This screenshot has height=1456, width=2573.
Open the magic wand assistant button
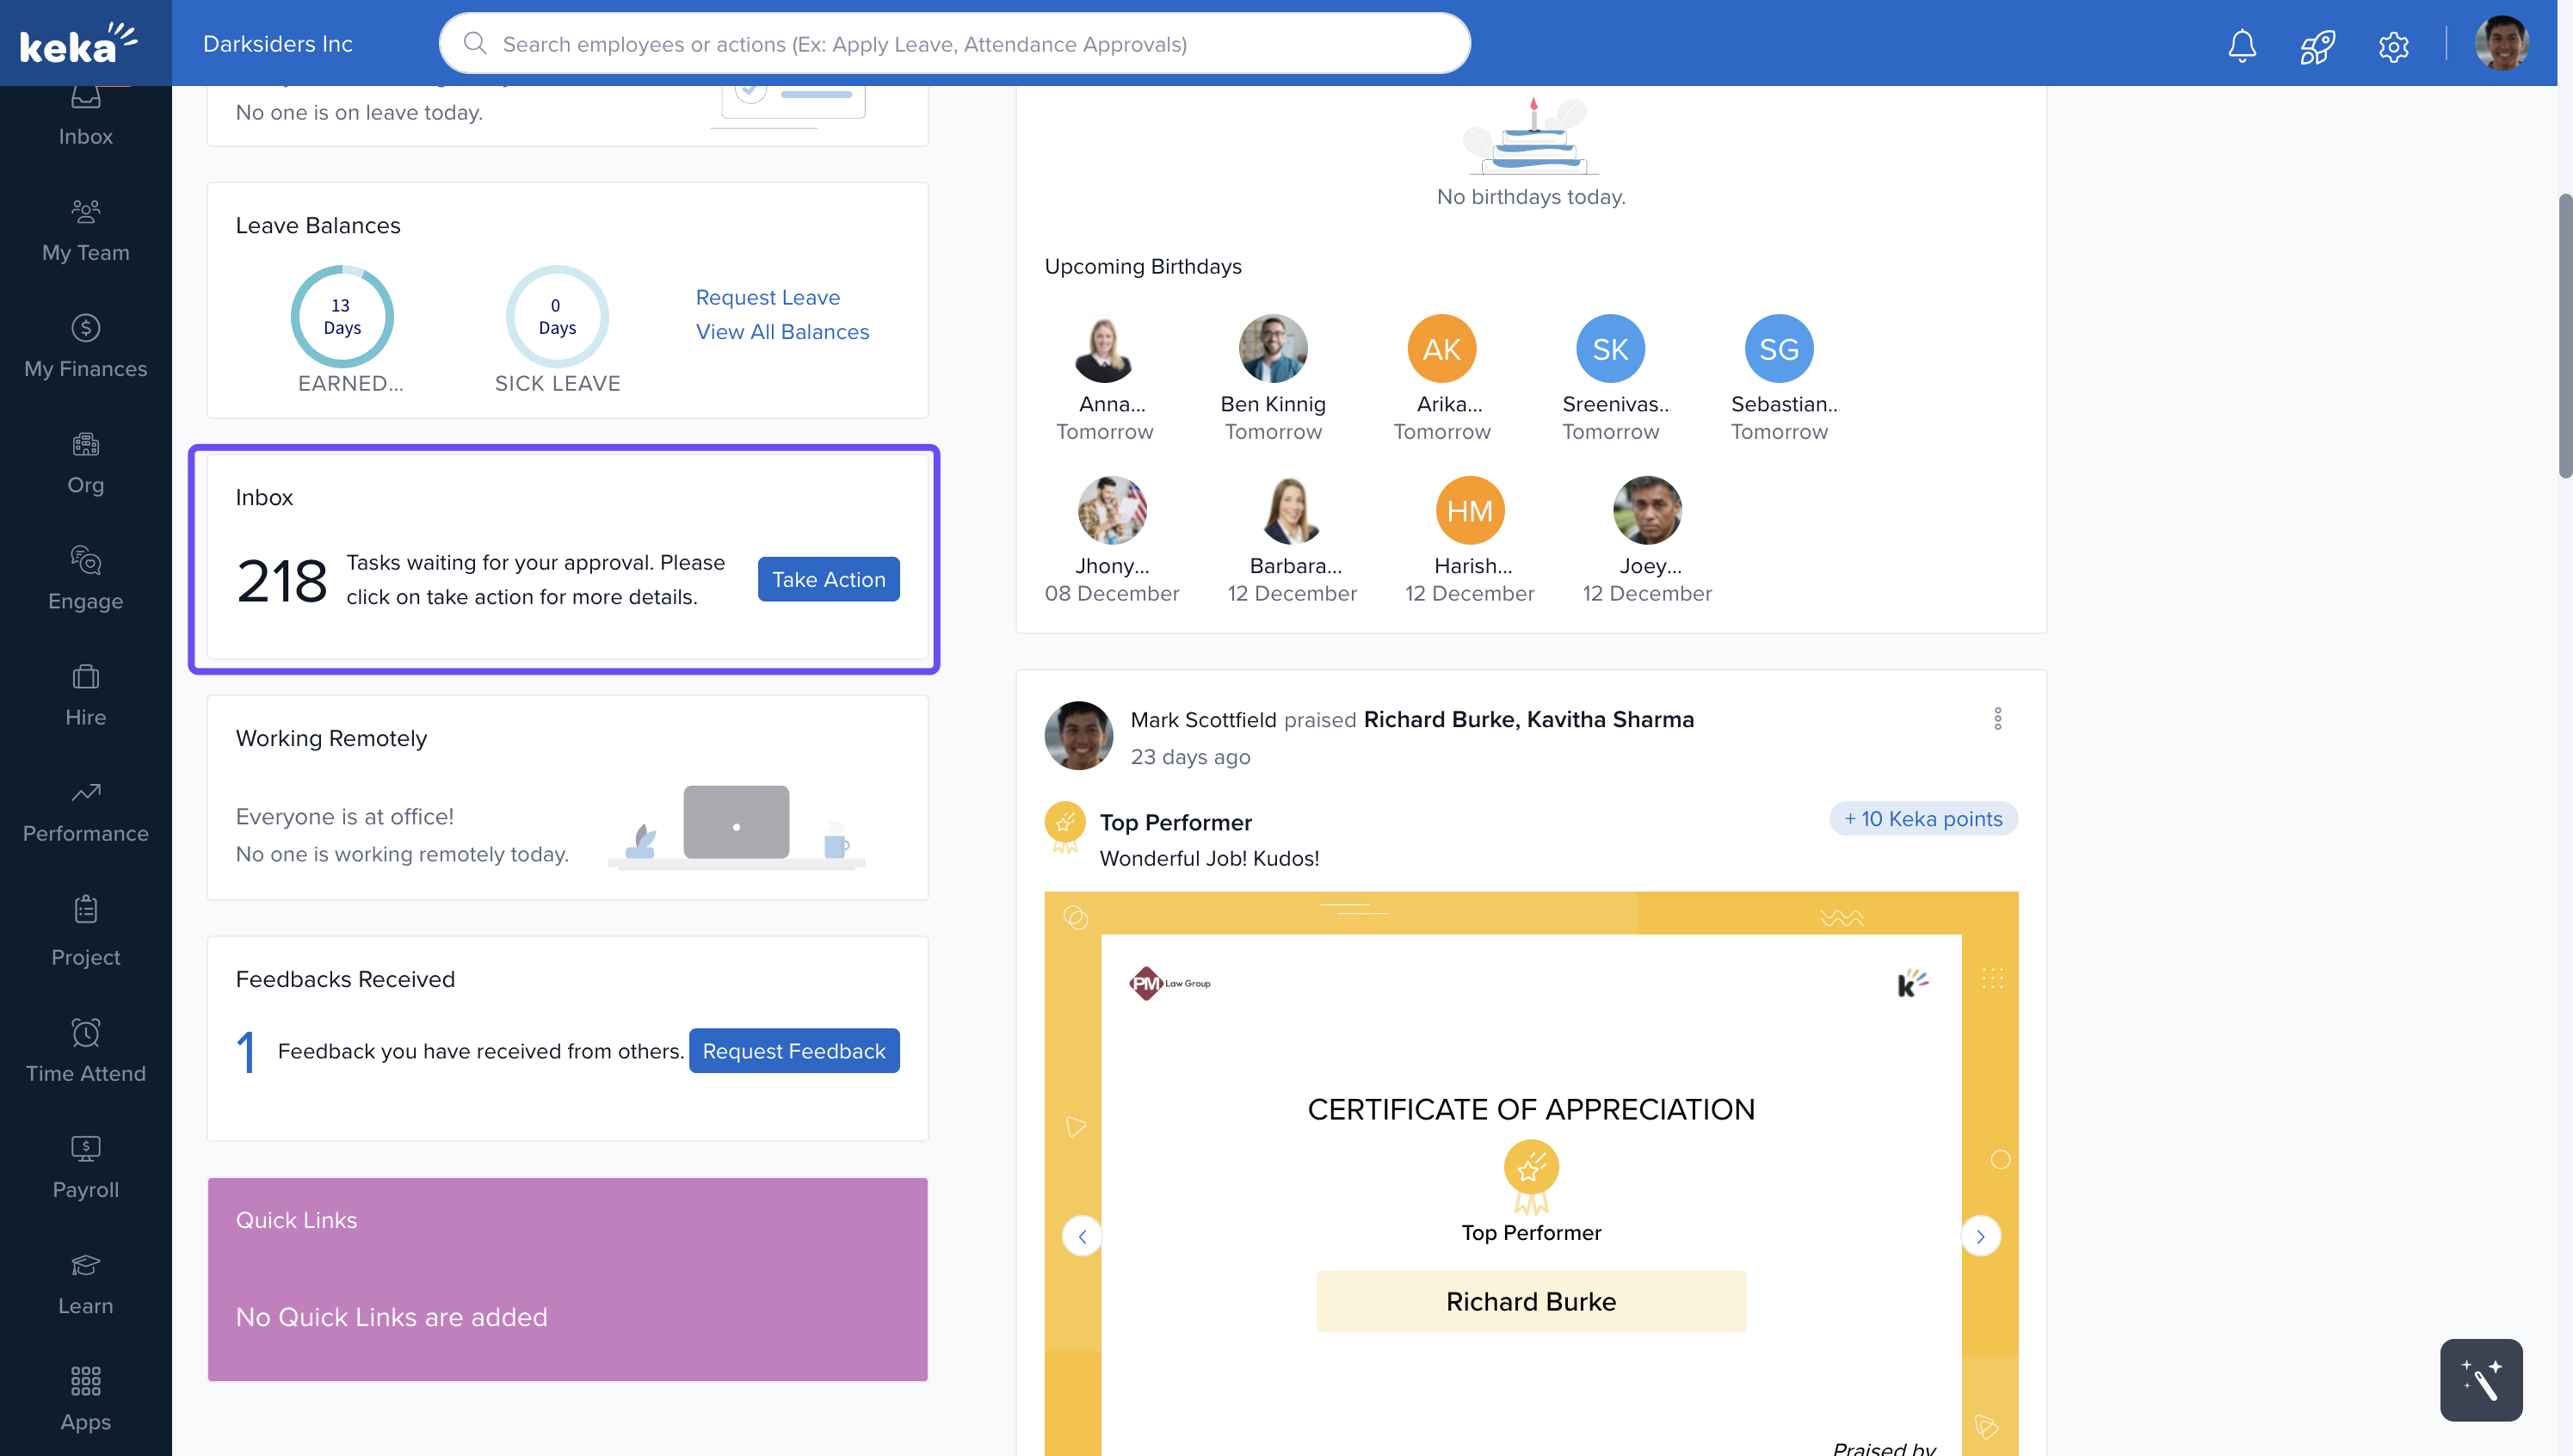[x=2480, y=1379]
